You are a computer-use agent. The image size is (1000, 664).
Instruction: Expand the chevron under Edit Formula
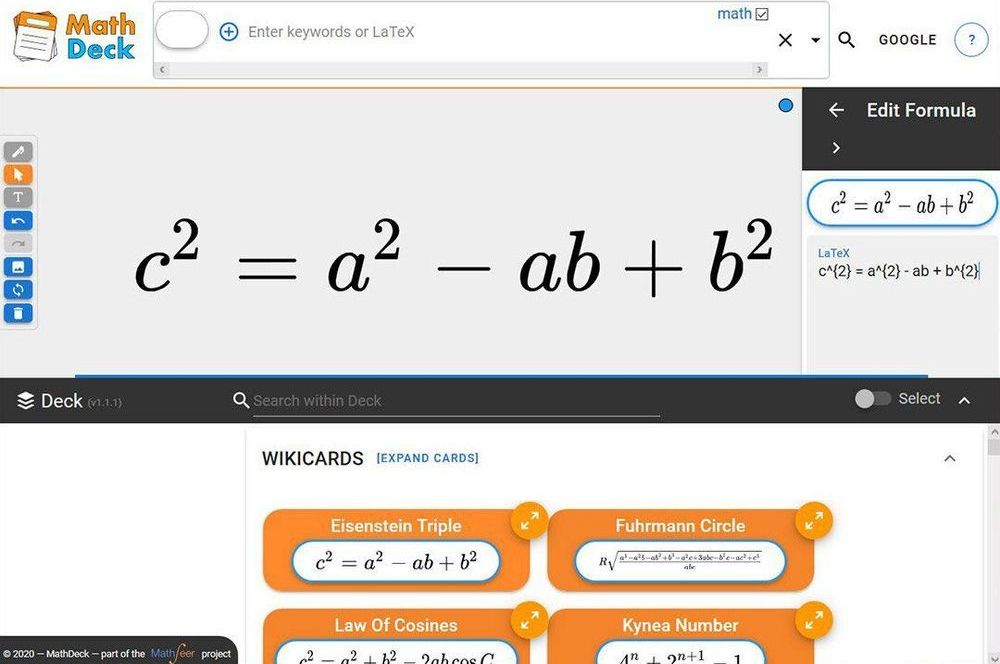point(836,148)
